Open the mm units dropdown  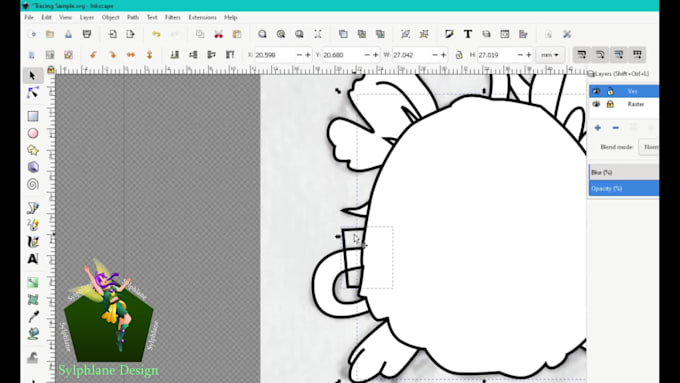550,55
